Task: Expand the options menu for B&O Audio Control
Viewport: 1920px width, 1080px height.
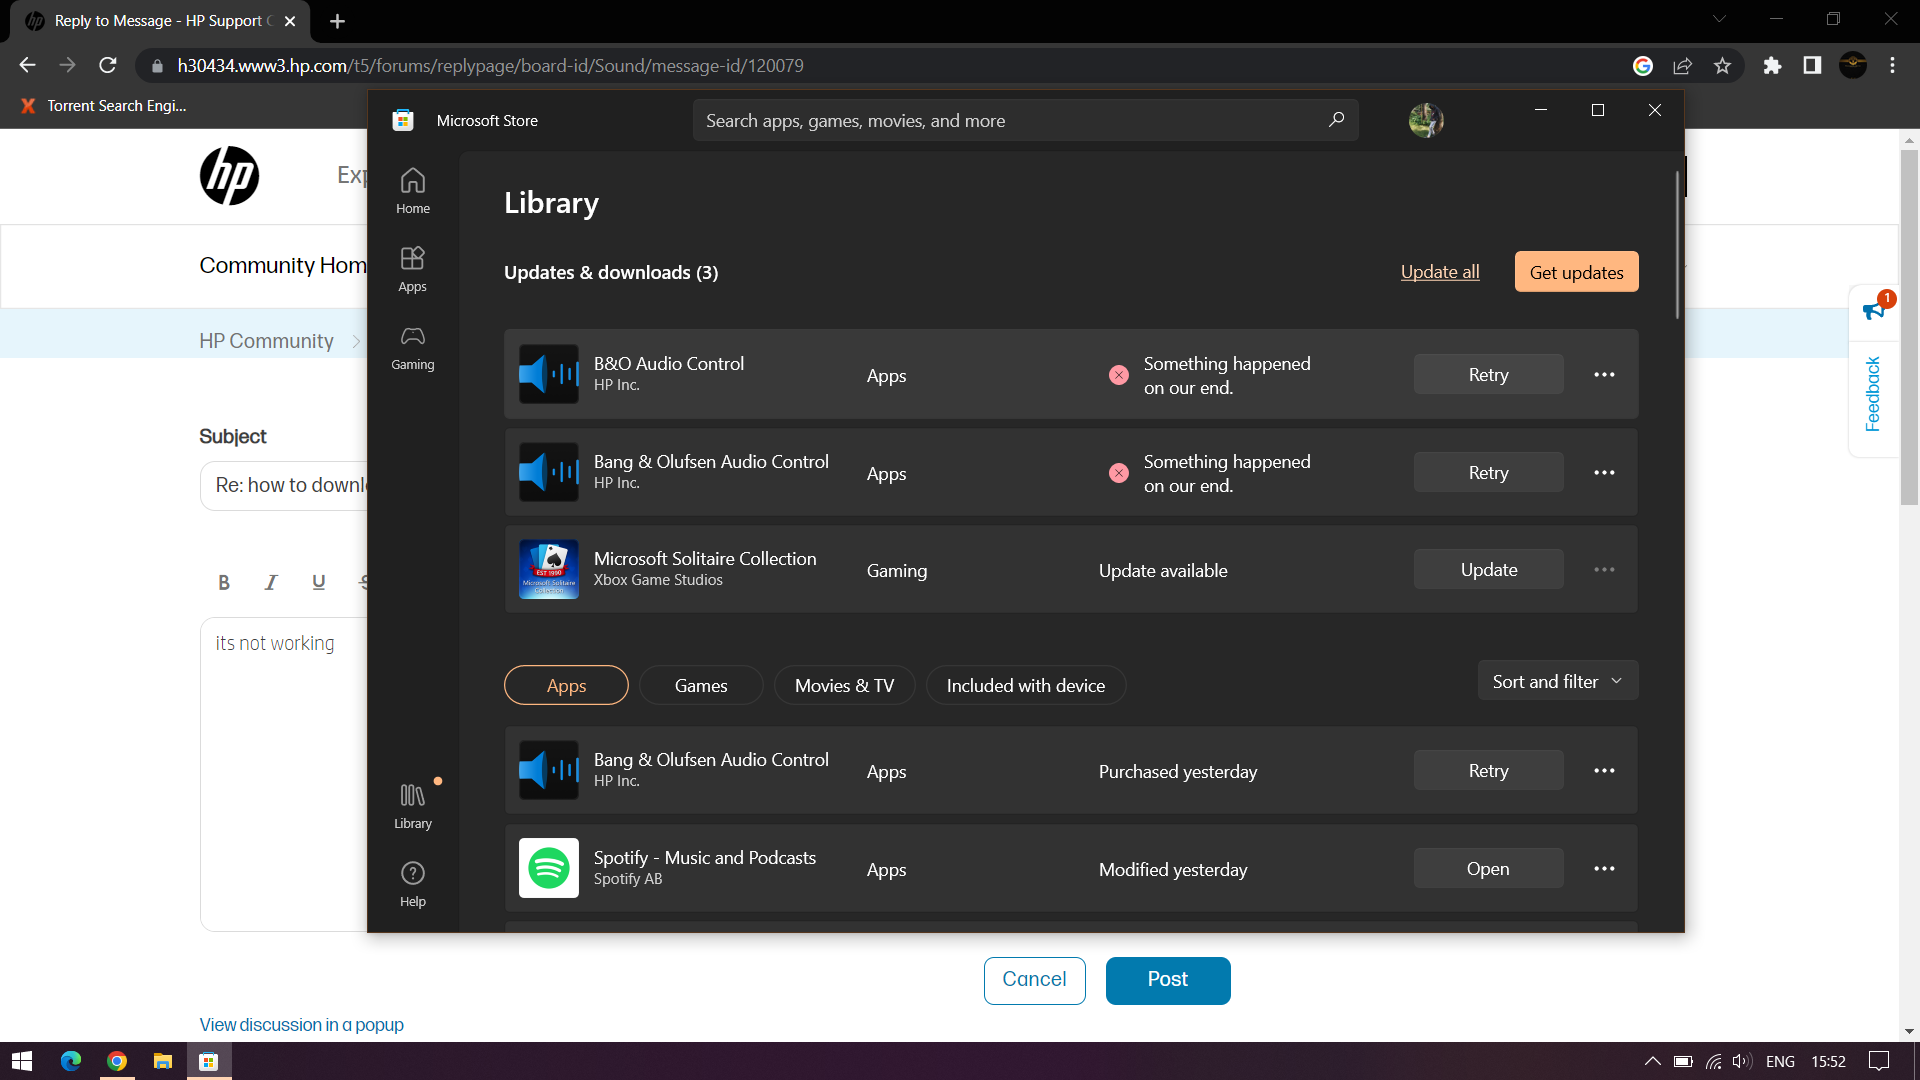Action: (x=1604, y=375)
